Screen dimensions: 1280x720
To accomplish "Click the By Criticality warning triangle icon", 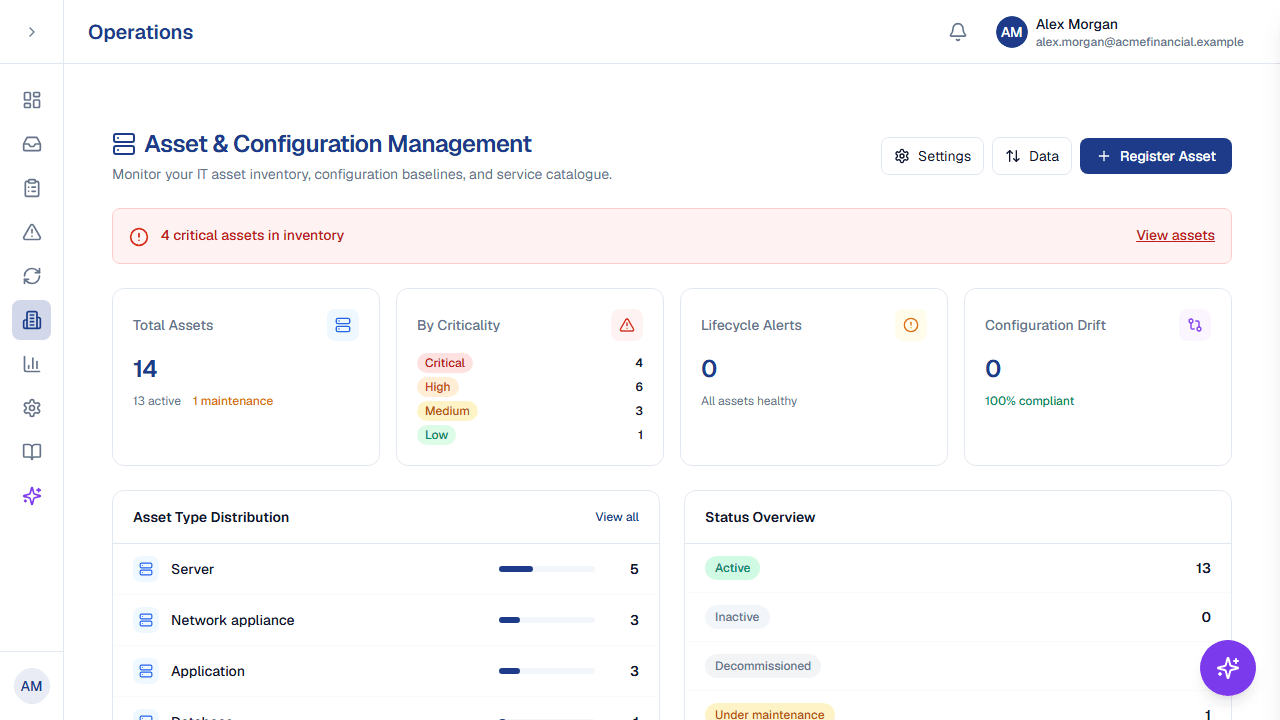I will point(627,325).
